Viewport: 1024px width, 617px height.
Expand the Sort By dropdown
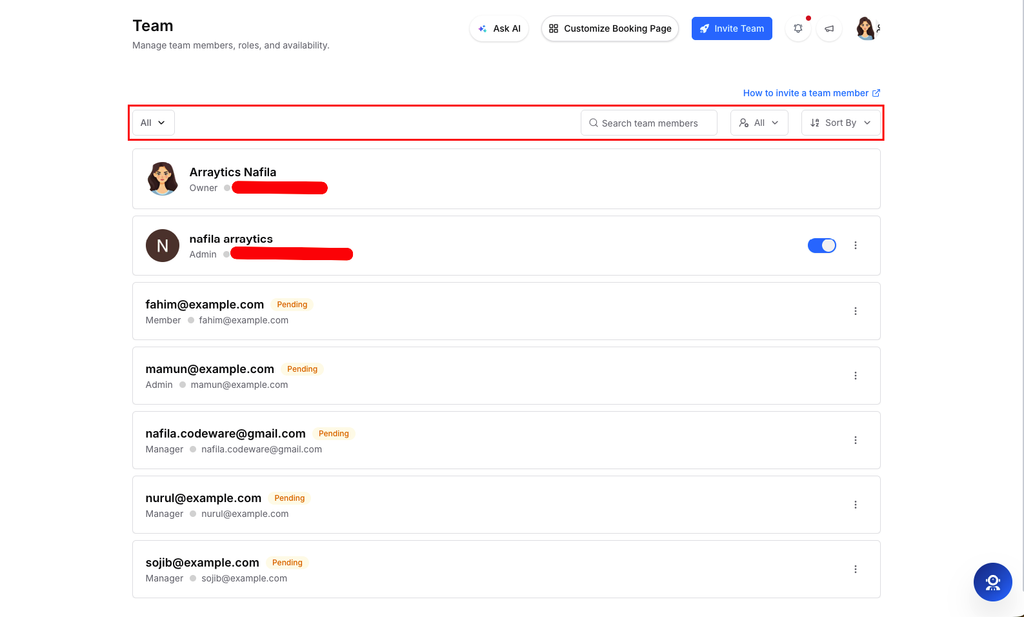[840, 123]
